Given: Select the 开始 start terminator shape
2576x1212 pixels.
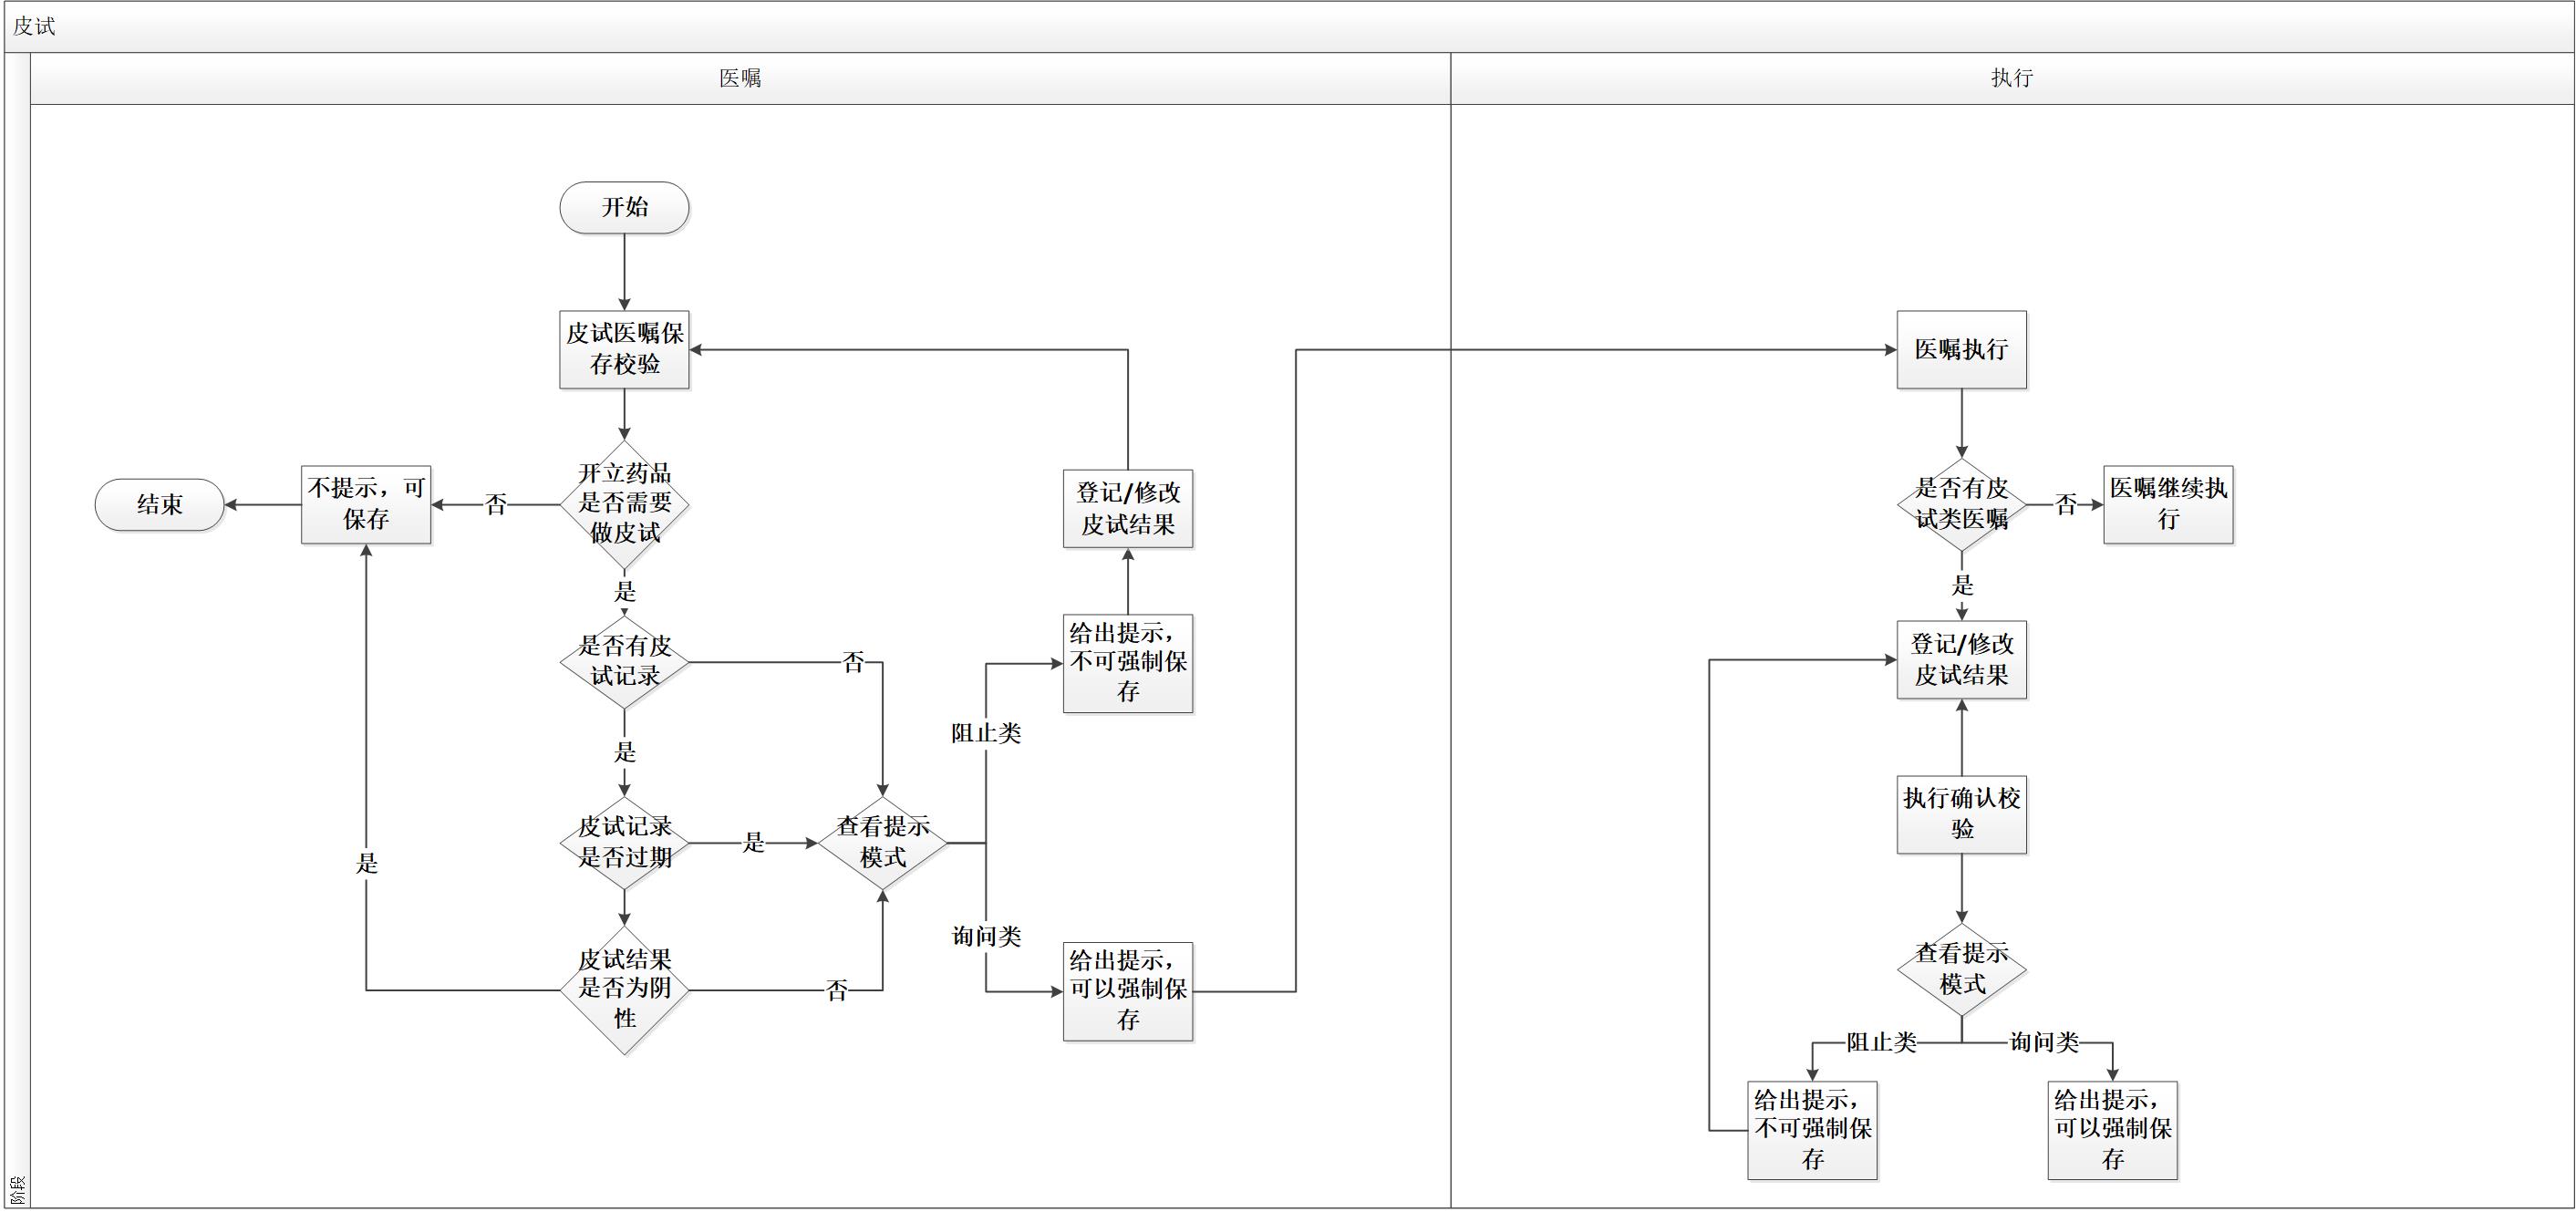Looking at the screenshot, I should (x=624, y=207).
